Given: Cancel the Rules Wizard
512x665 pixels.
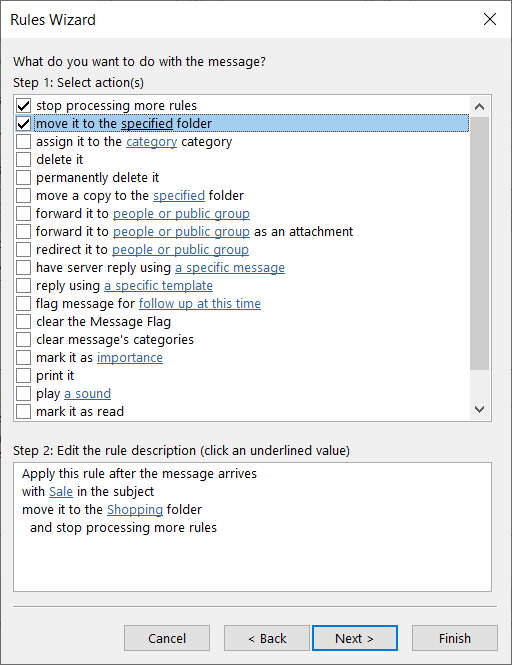Looking at the screenshot, I should [167, 638].
